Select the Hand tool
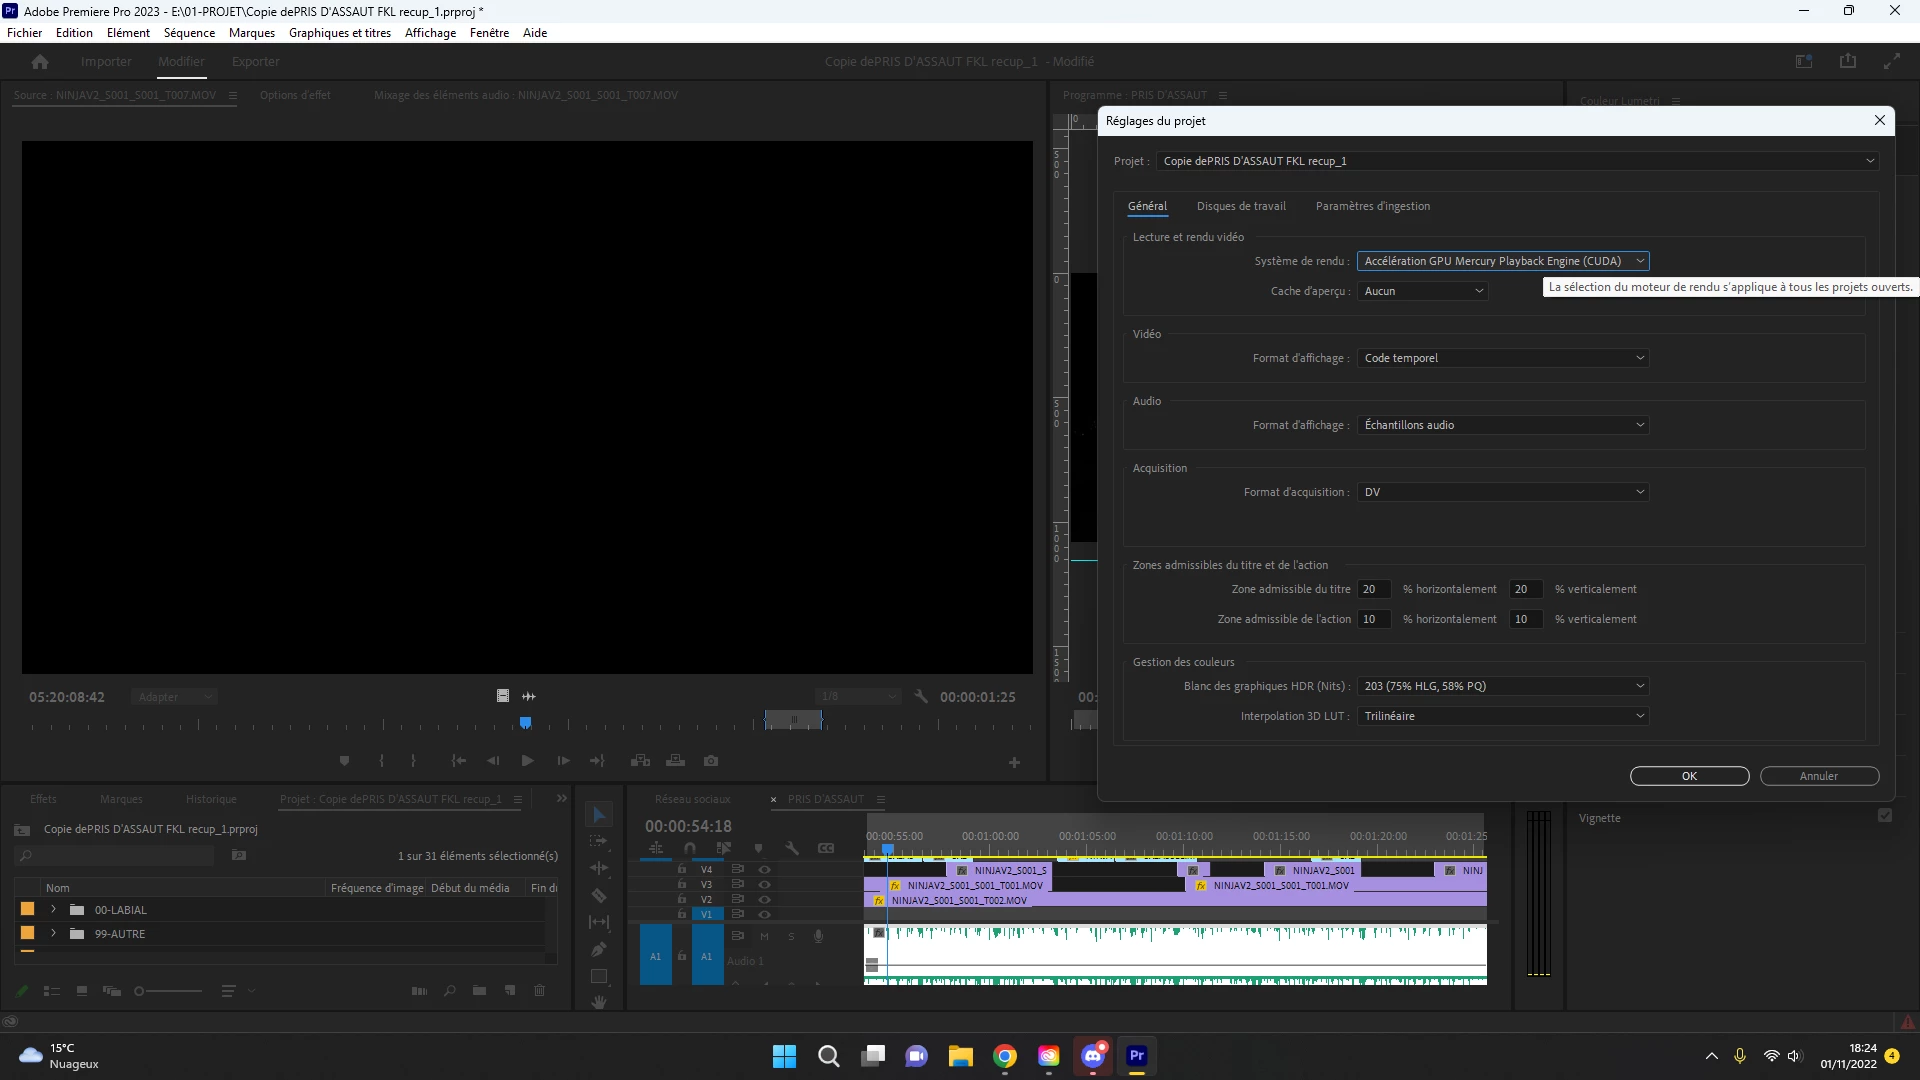The width and height of the screenshot is (1920, 1080). coord(599,1002)
